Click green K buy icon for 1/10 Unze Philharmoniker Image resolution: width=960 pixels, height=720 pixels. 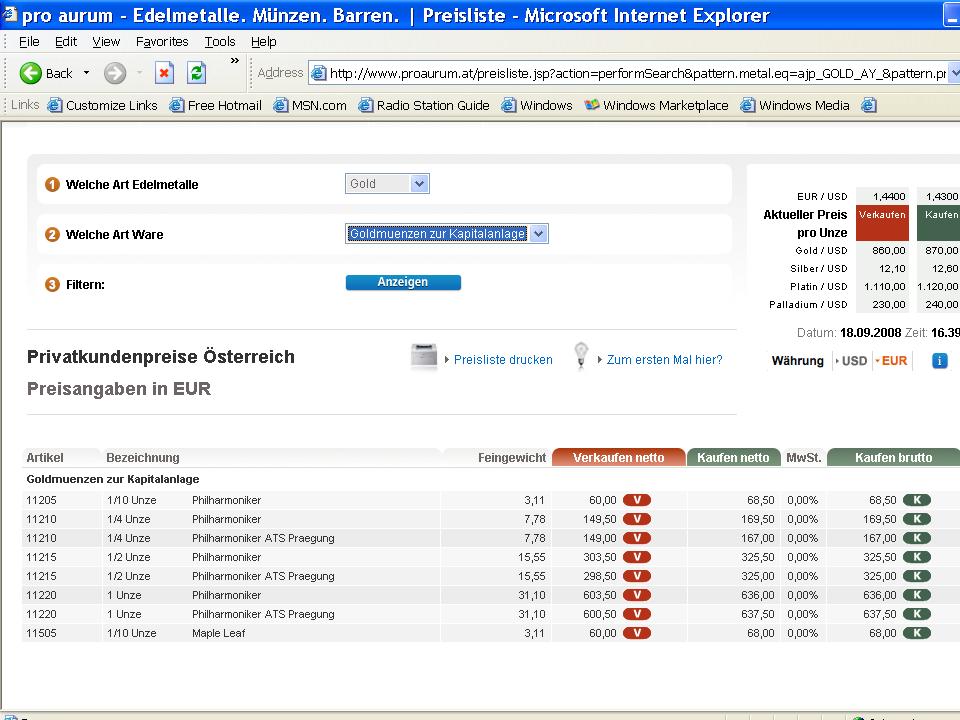916,500
